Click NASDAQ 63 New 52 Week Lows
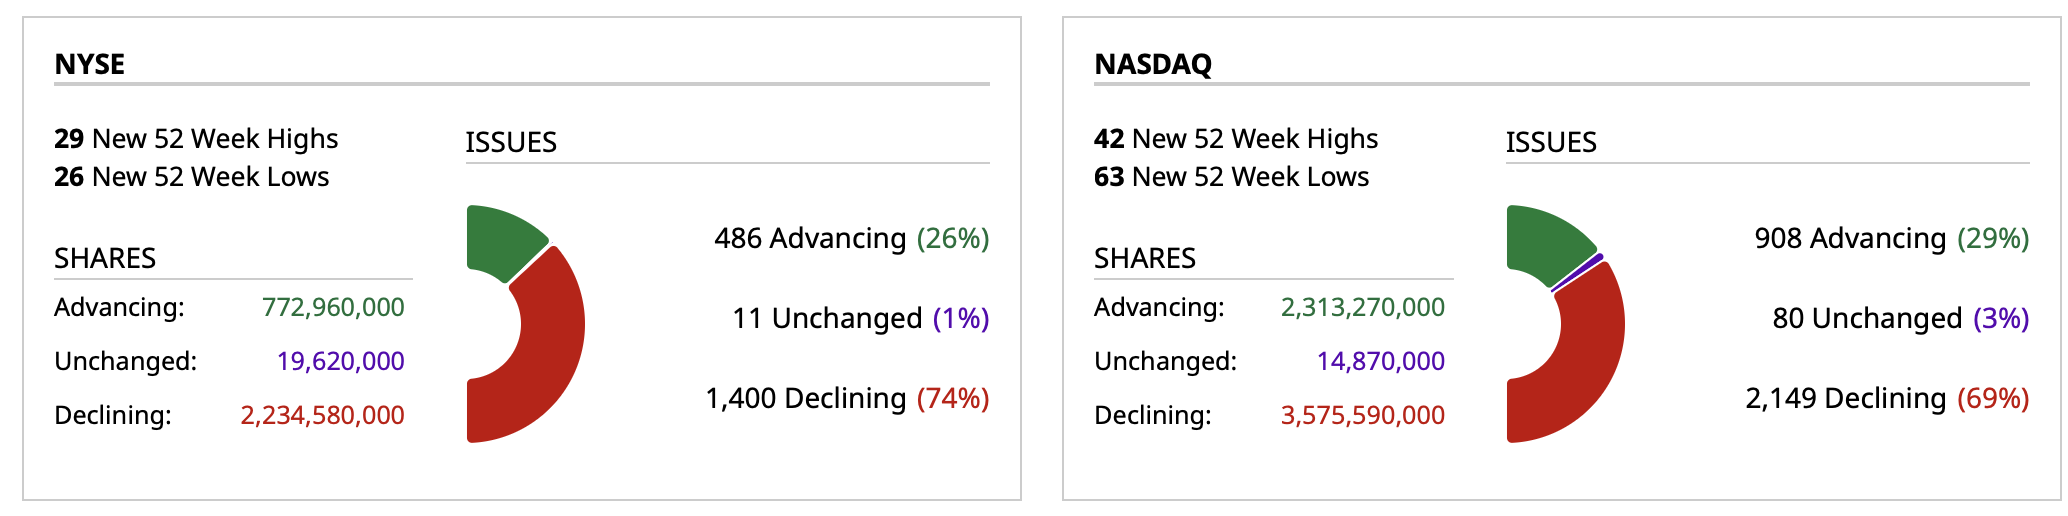 point(1231,177)
